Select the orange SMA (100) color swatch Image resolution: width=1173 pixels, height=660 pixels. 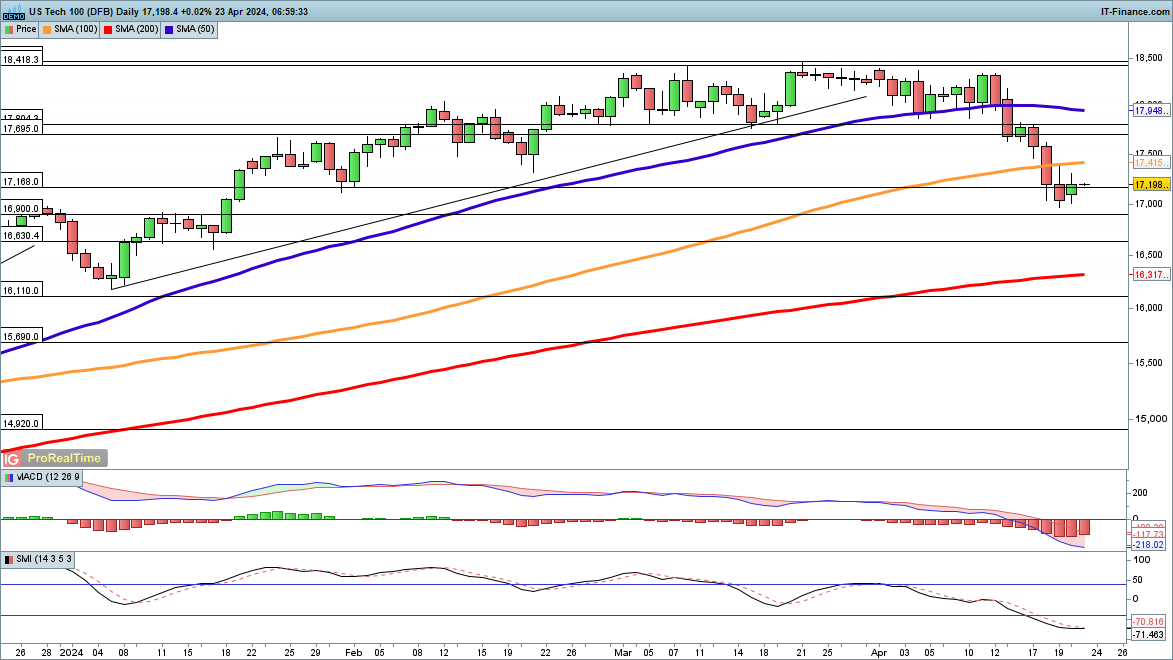(x=47, y=29)
